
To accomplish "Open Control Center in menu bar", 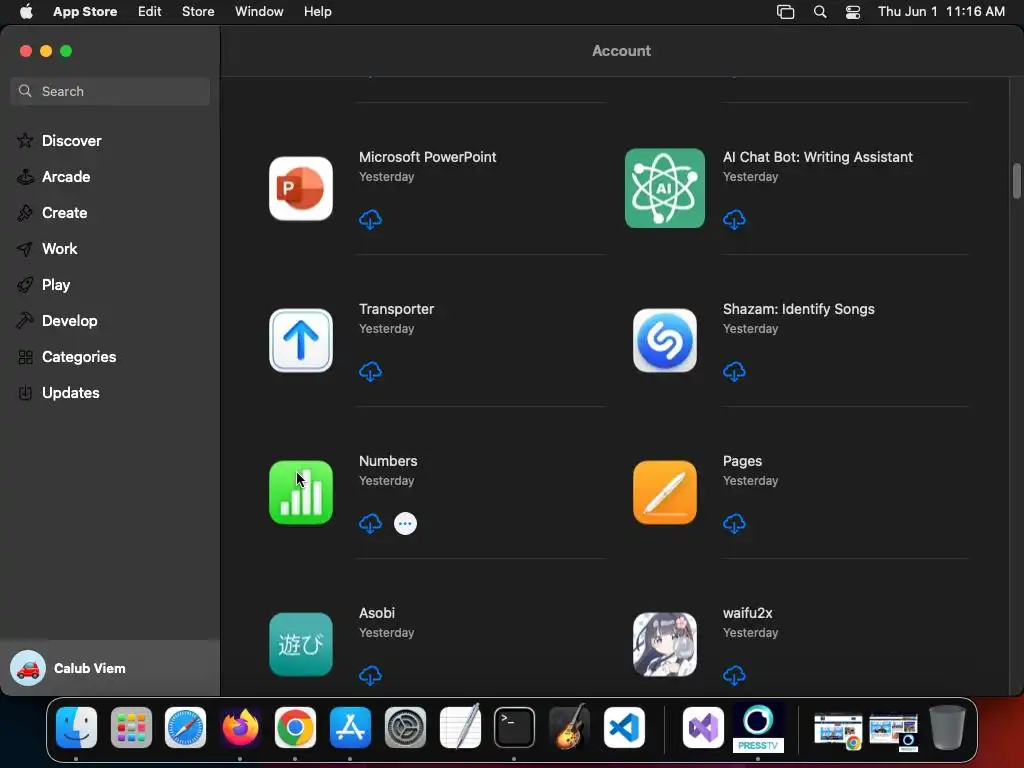I will click(x=853, y=12).
